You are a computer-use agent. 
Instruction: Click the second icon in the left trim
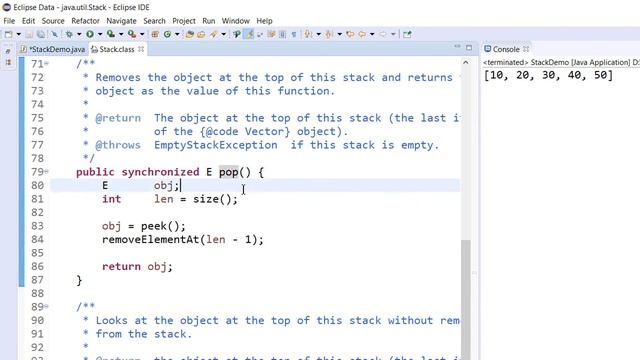8,62
